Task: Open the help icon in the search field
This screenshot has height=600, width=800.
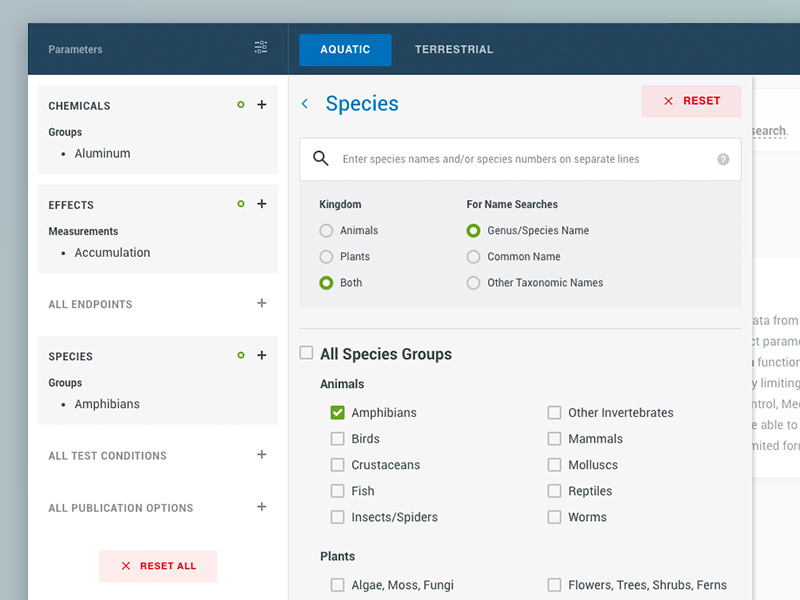Action: coord(723,158)
